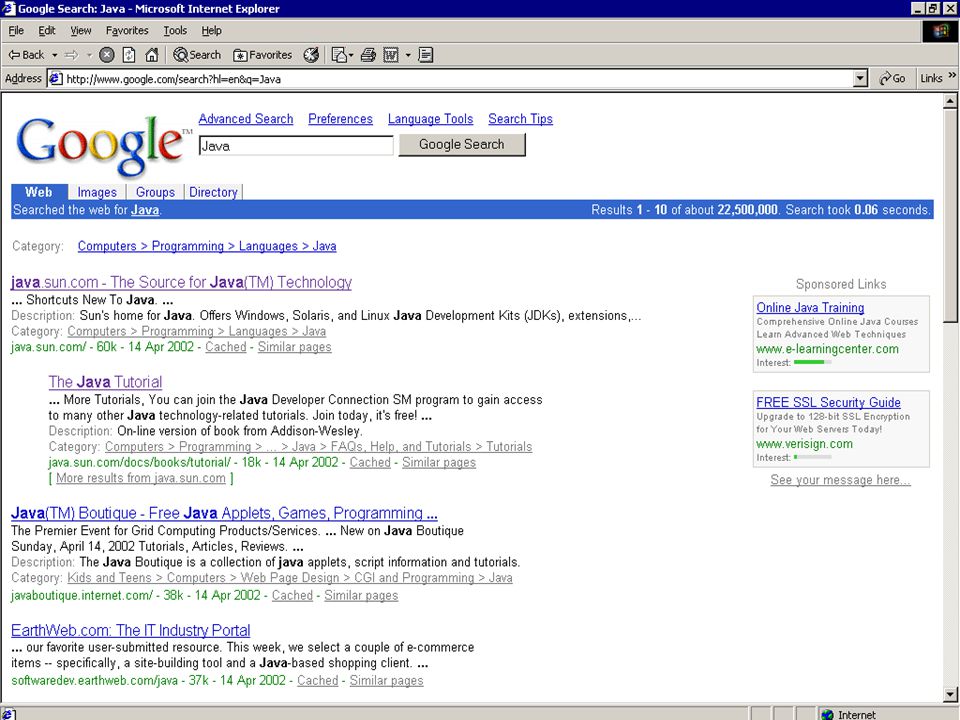This screenshot has height=720, width=960.
Task: Click the Google Search button
Action: (462, 144)
